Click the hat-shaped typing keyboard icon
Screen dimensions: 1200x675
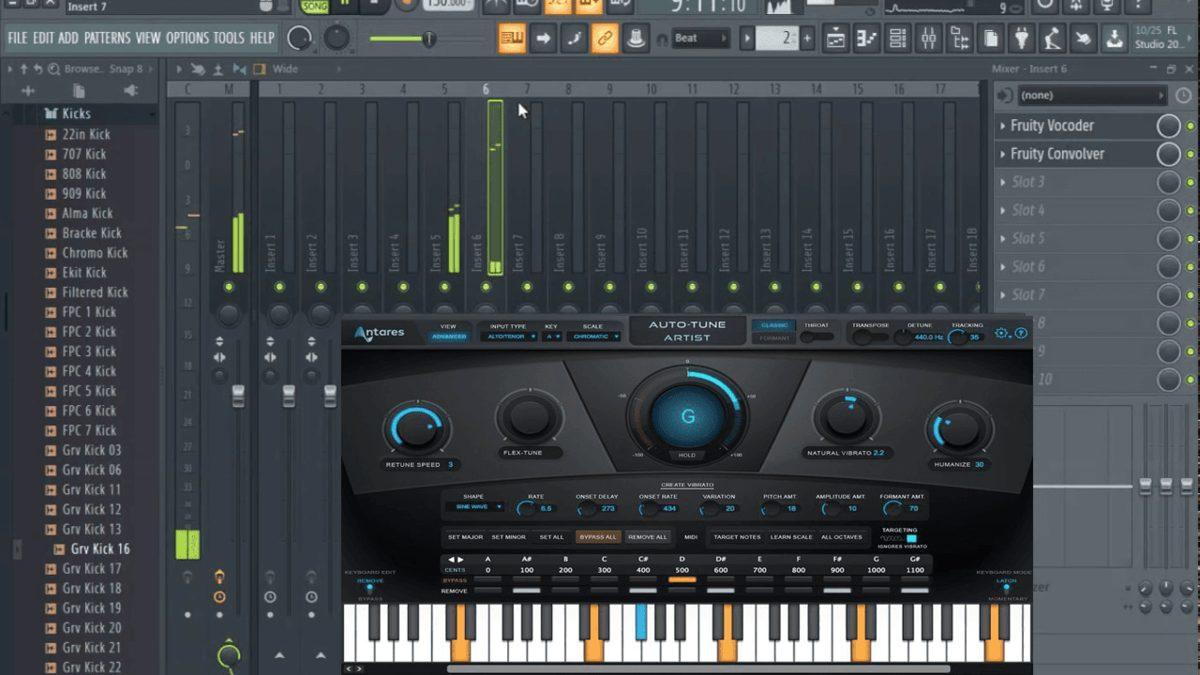pos(634,39)
